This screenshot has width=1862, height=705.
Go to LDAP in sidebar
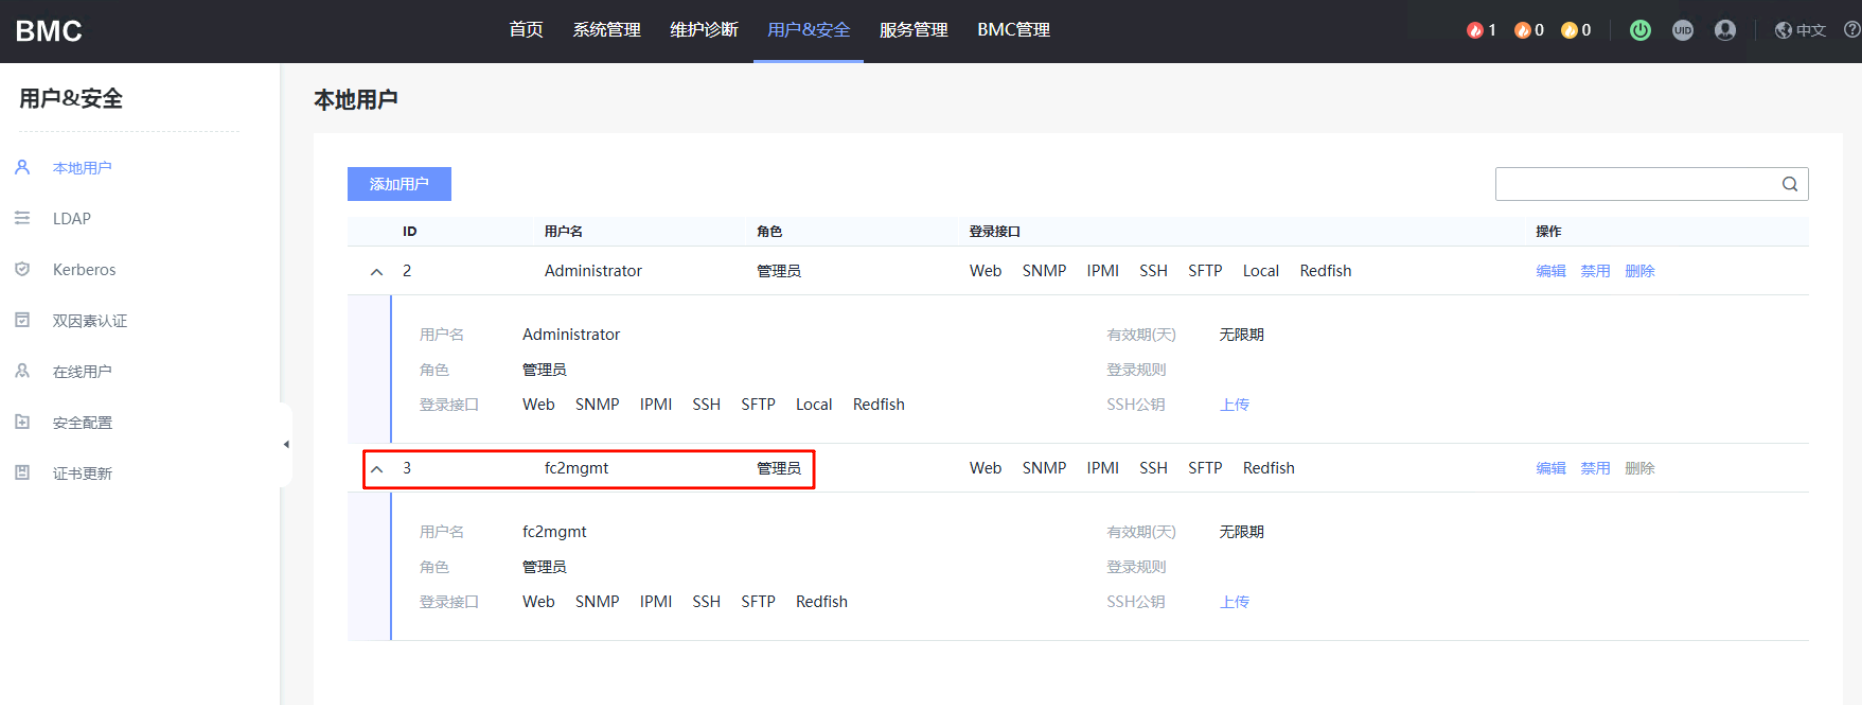tap(72, 219)
